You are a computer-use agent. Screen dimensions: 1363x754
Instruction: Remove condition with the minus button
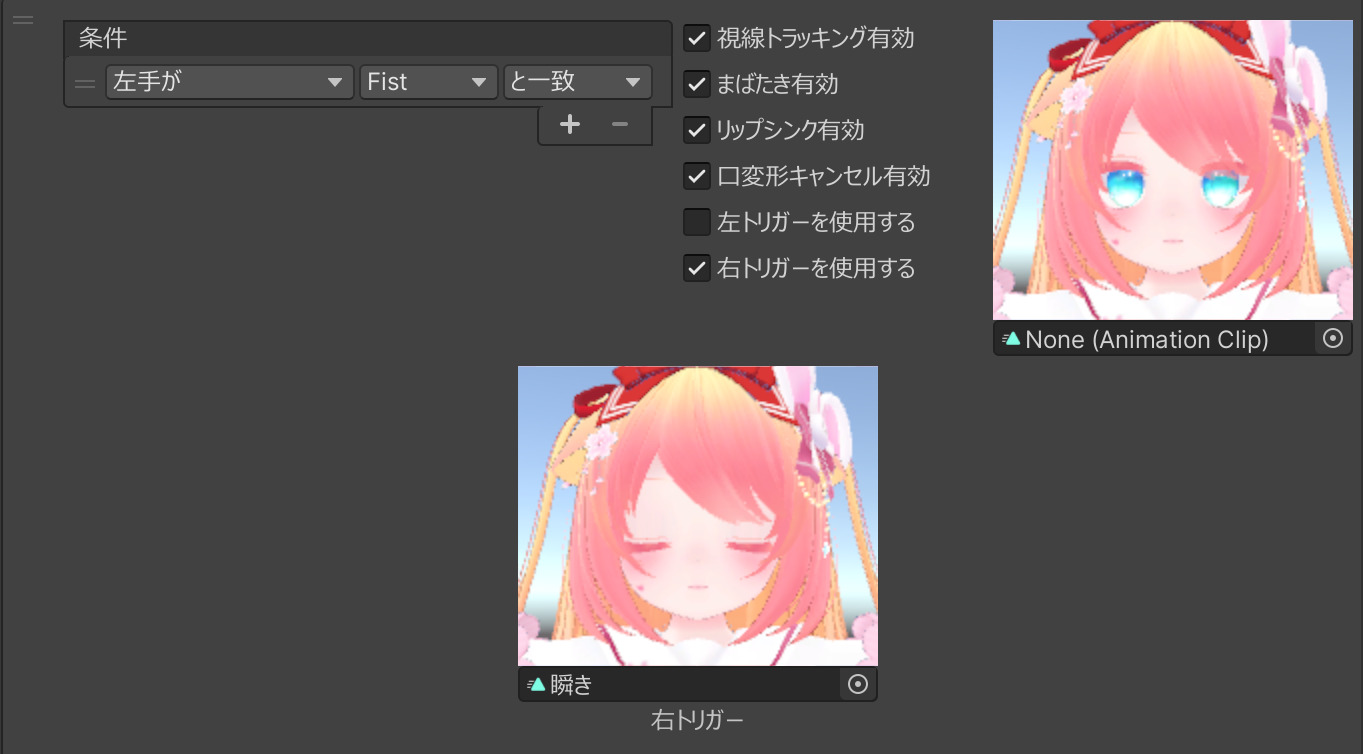pos(620,124)
